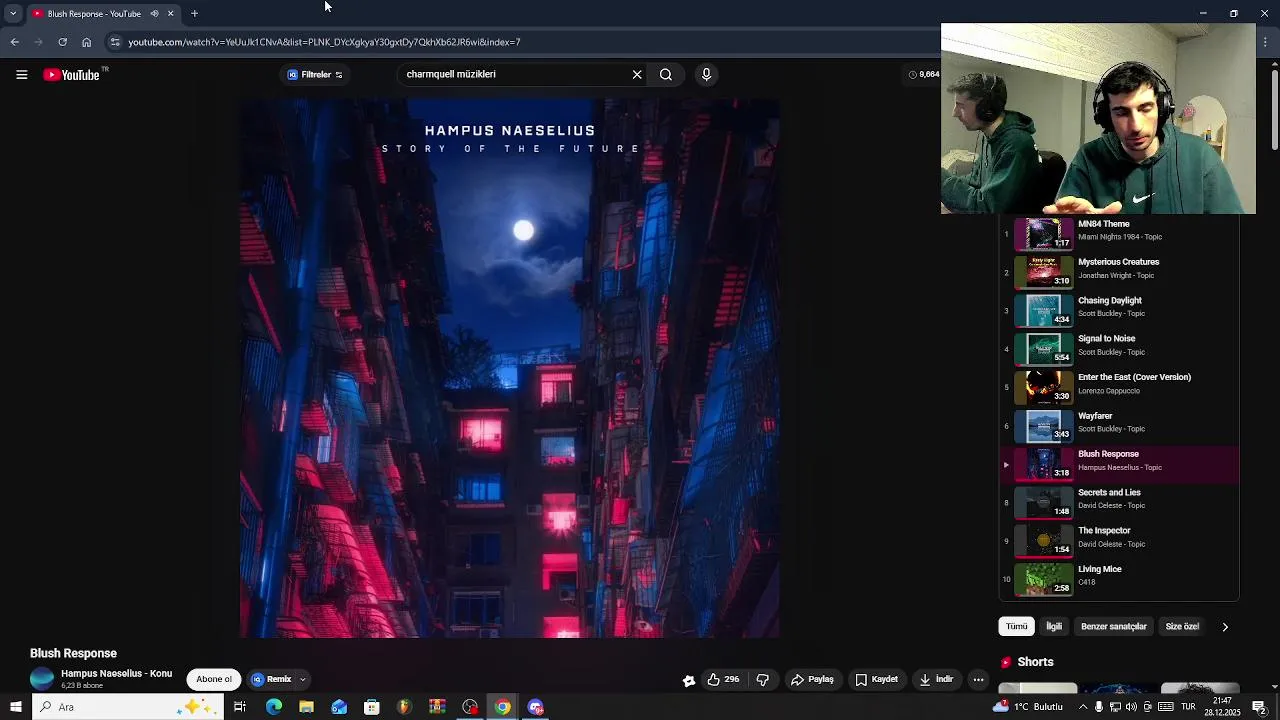1280x720 pixels.
Task: Select the Size özel filter chip
Action: [1182, 626]
